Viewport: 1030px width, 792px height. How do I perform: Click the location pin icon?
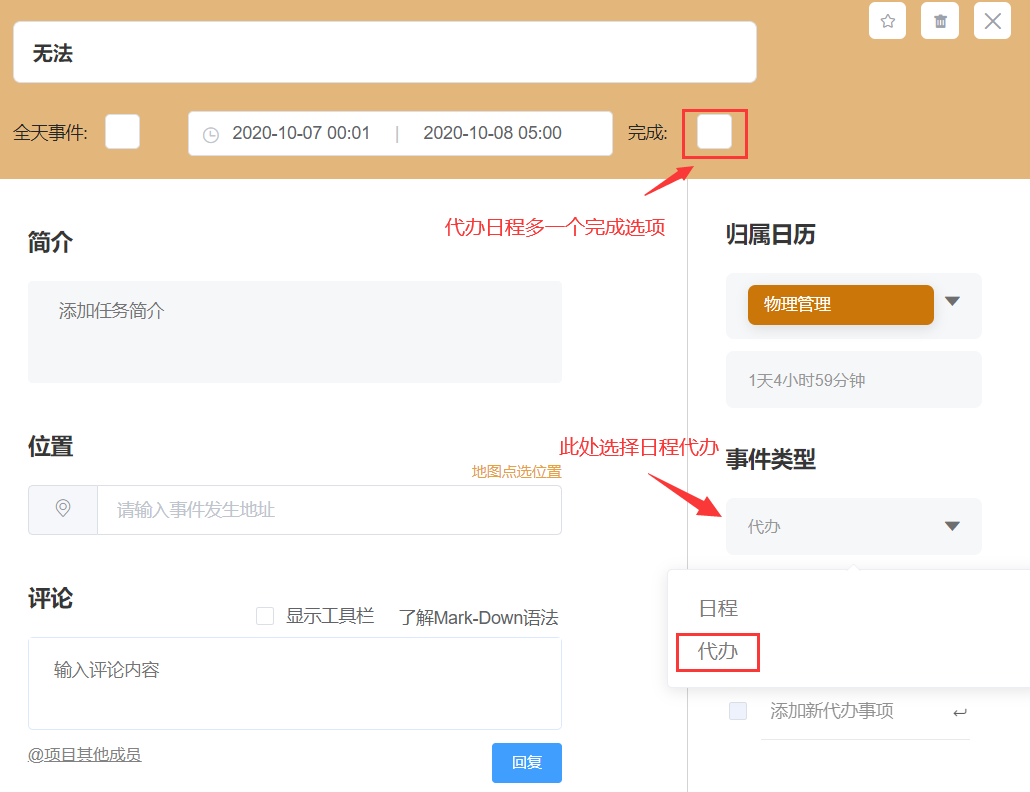coord(63,509)
